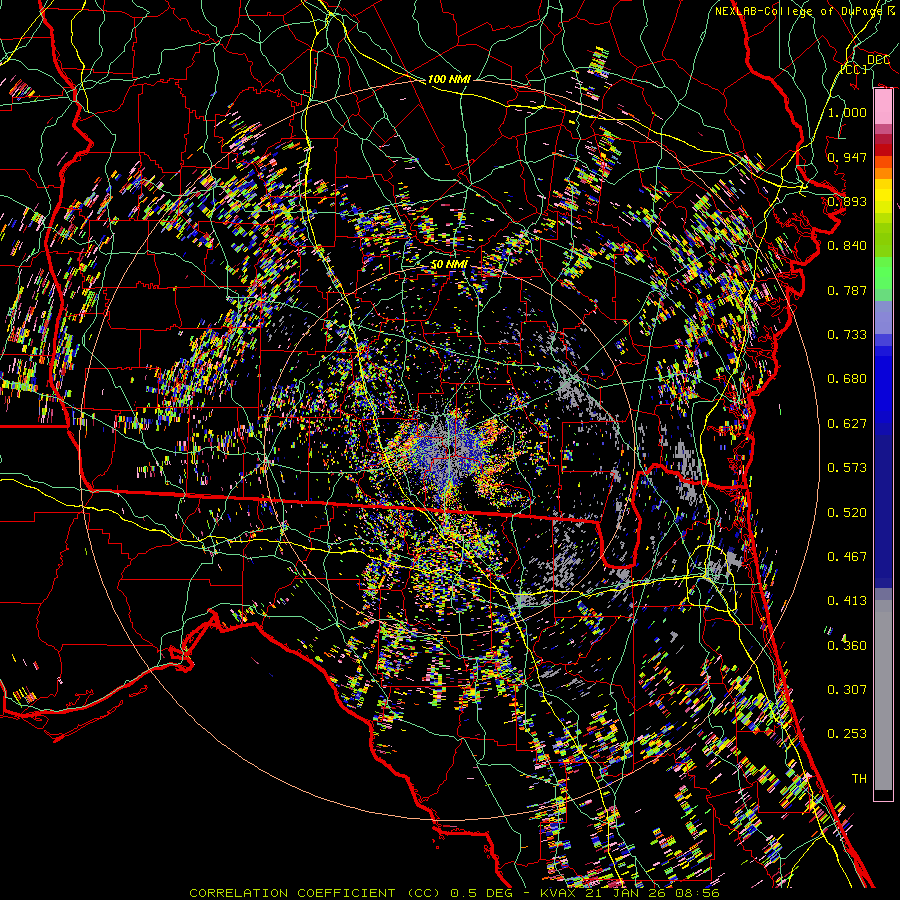The image size is (900, 900).
Task: Click the pink swatch atop the color bar
Action: 883,105
